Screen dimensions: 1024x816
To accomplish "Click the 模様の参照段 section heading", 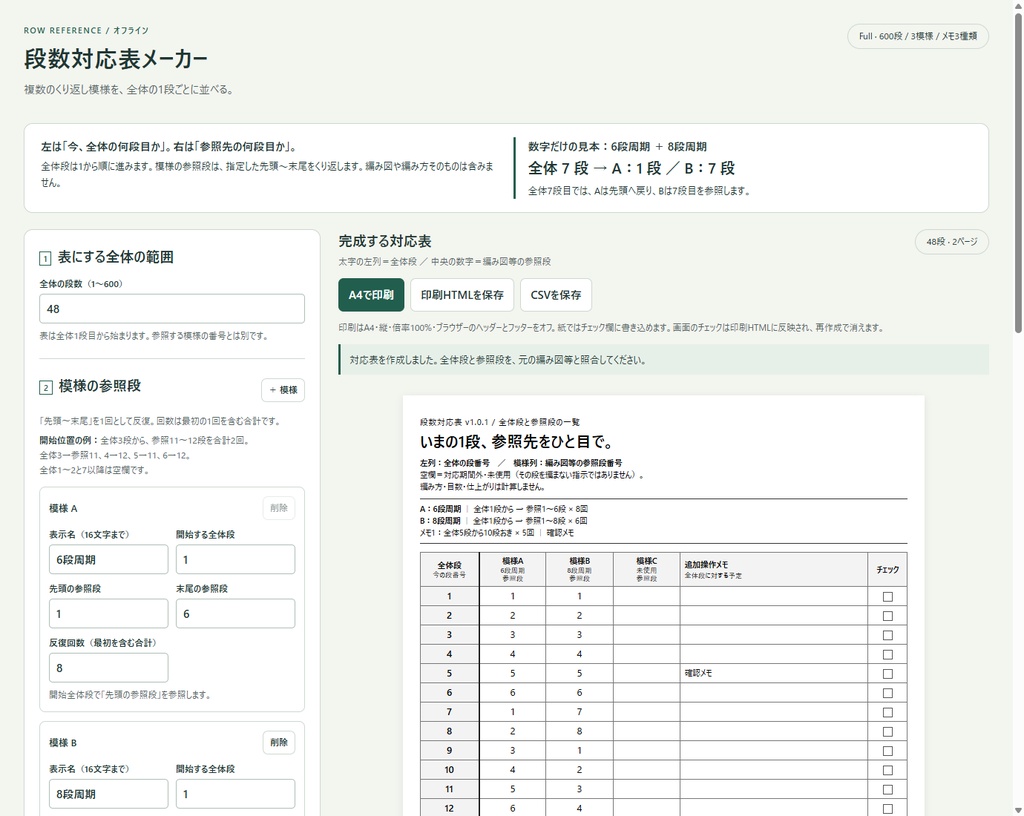I will (x=100, y=386).
